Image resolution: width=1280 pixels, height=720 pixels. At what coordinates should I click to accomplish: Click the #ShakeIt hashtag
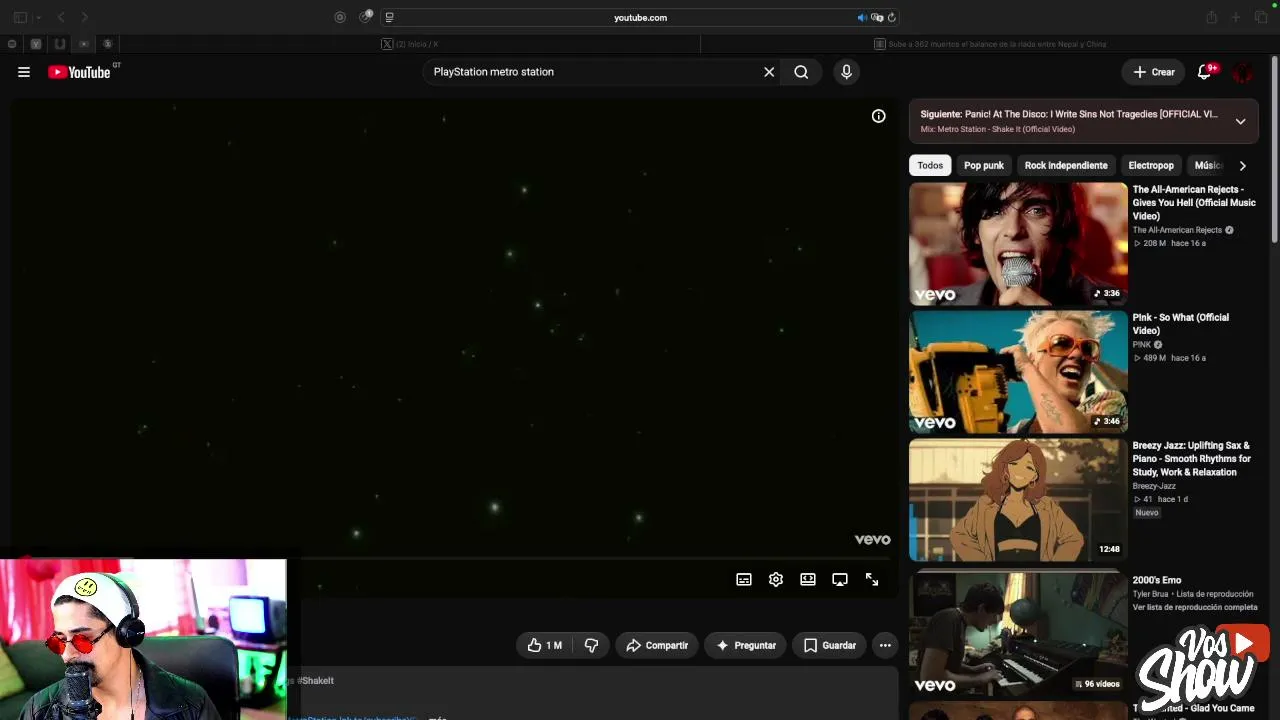[x=316, y=681]
